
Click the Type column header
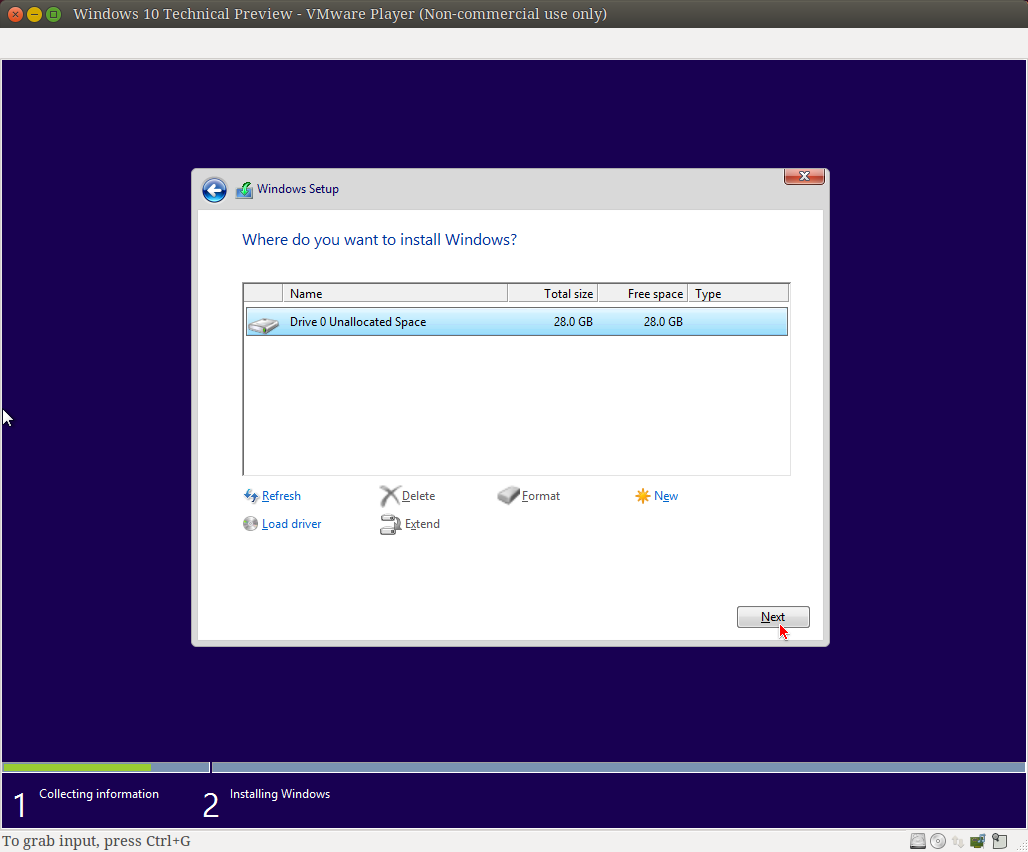coord(739,294)
